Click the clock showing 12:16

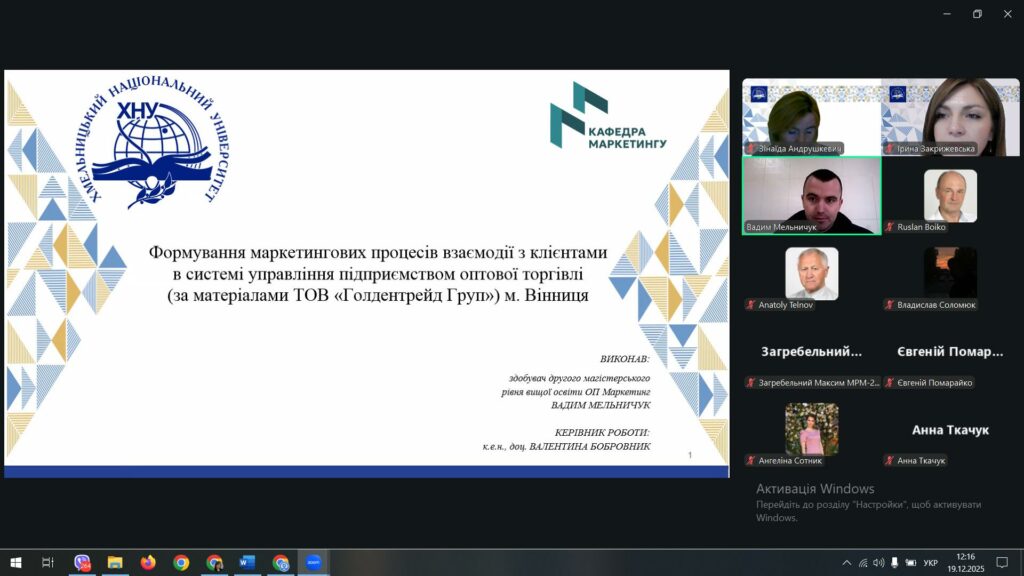(x=966, y=563)
